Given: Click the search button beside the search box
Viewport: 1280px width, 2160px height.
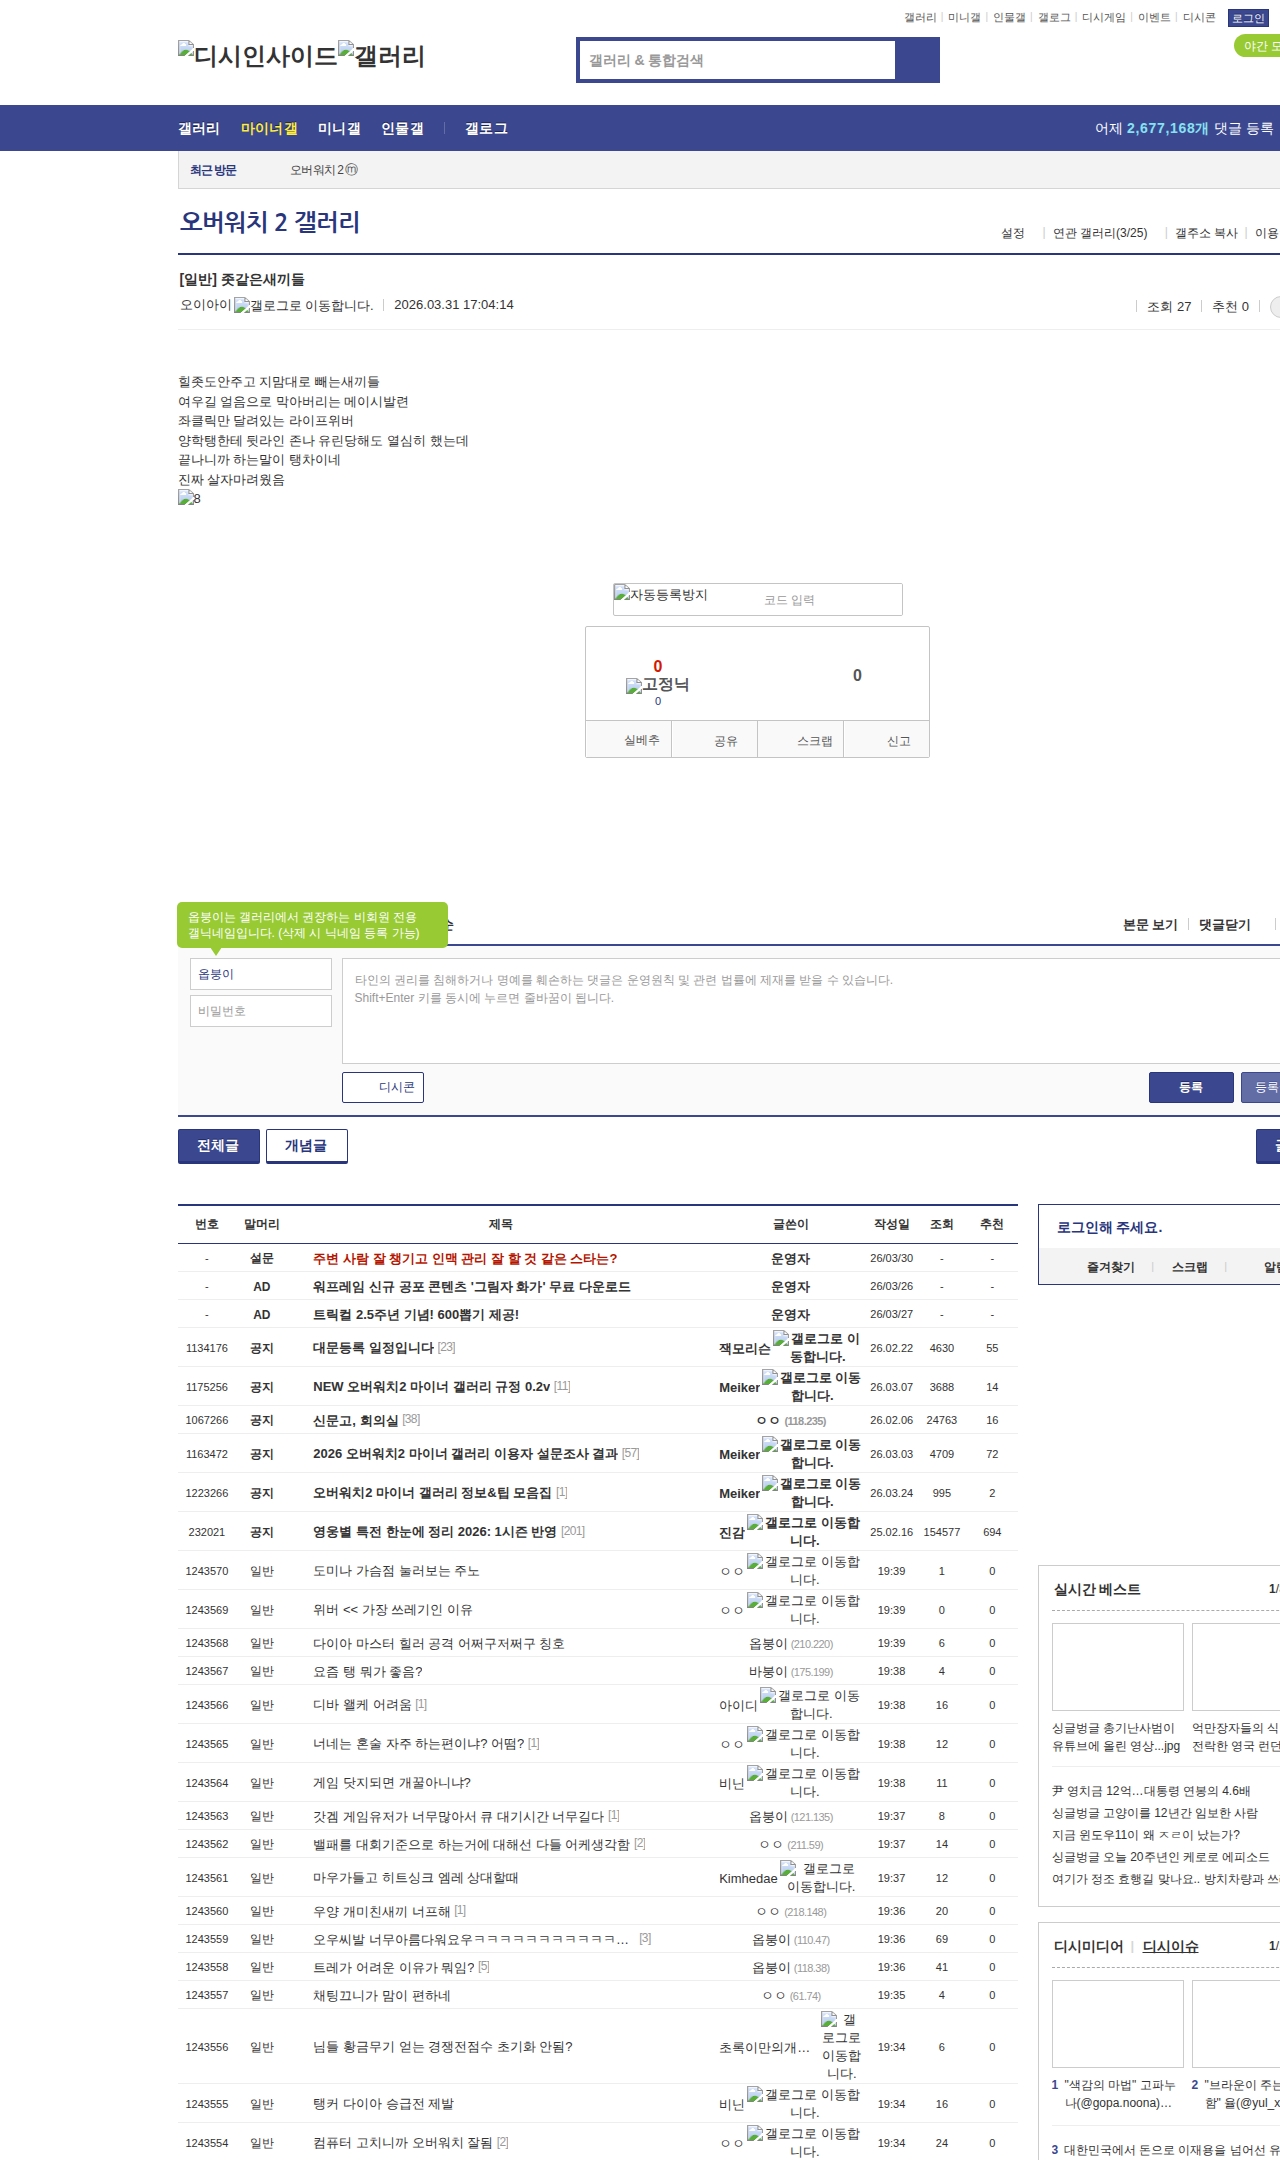Looking at the screenshot, I should click(918, 60).
